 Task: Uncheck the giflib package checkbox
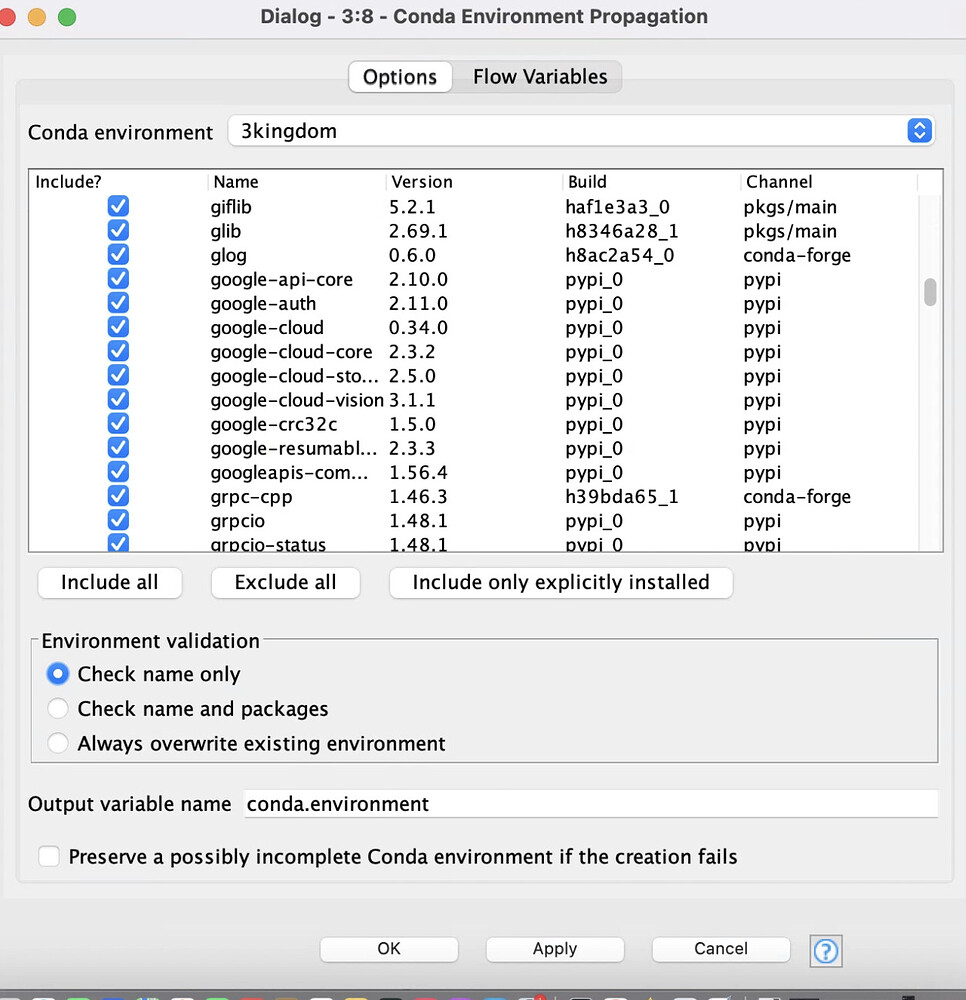coord(118,206)
